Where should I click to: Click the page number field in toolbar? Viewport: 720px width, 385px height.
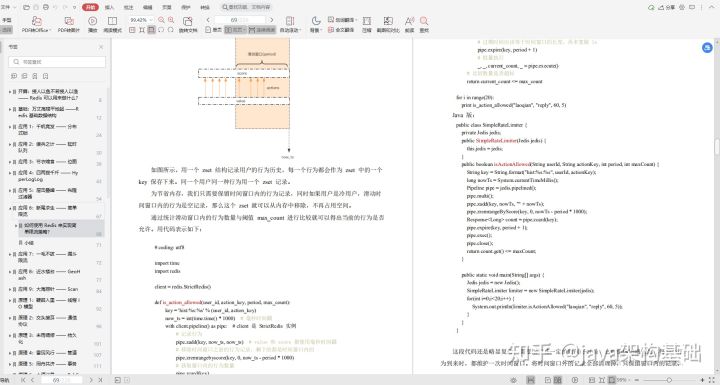pos(240,20)
